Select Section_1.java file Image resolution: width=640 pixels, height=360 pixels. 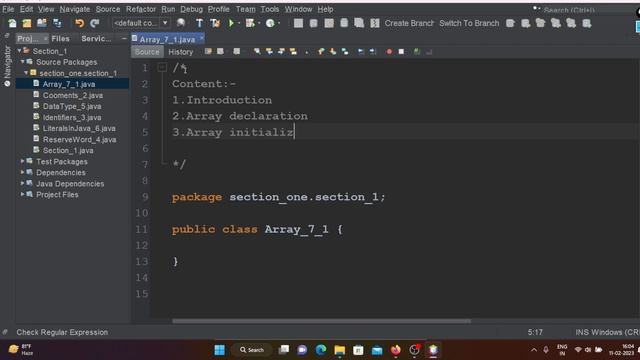(68, 150)
